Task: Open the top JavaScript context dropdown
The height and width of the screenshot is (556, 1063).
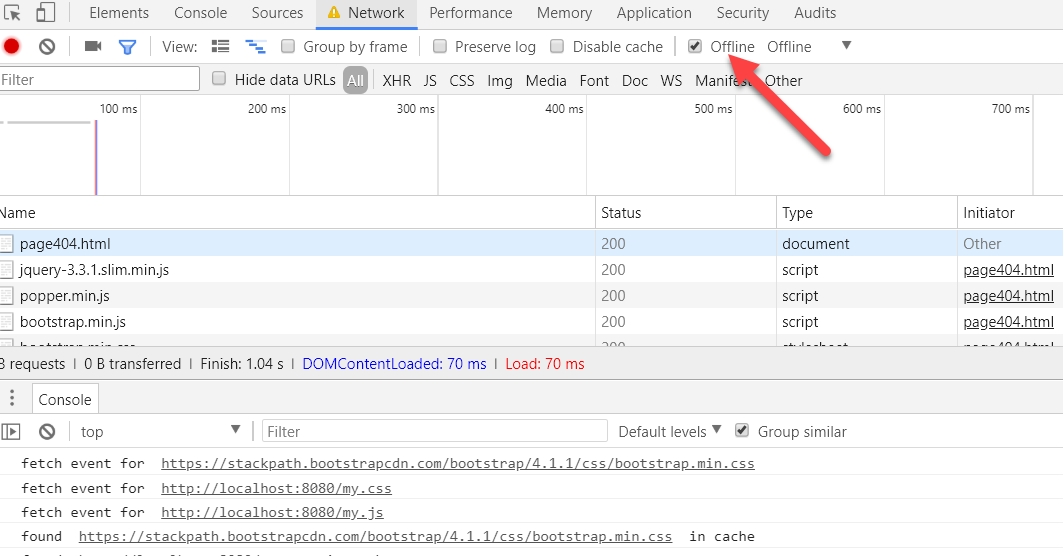Action: coord(160,431)
